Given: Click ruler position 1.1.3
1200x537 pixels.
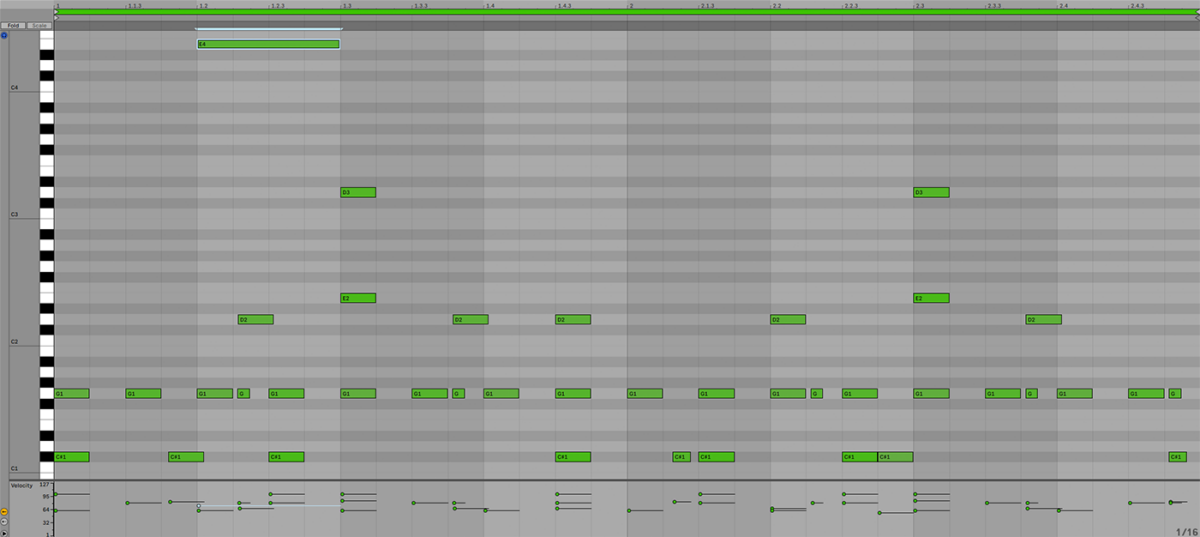Looking at the screenshot, I should tap(134, 6).
